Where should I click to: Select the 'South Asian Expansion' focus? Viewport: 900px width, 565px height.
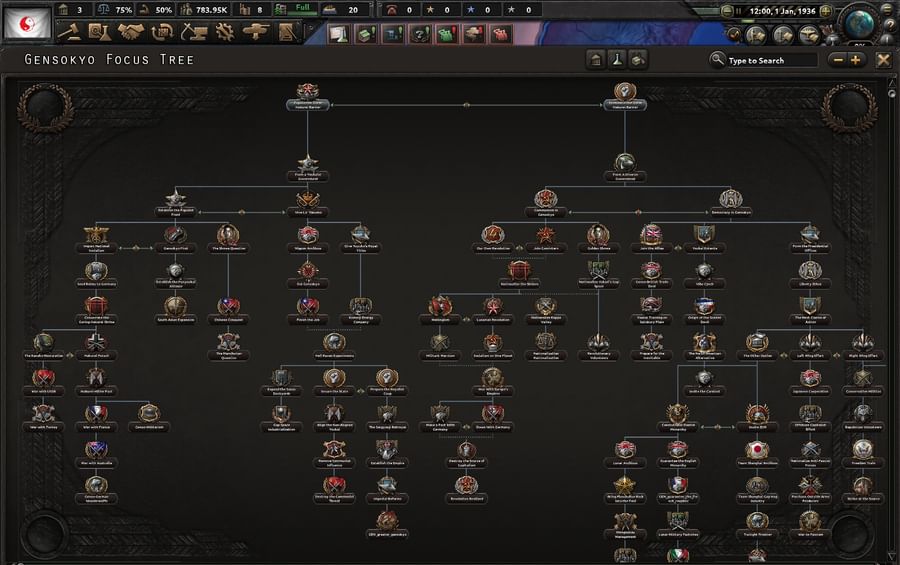[176, 311]
